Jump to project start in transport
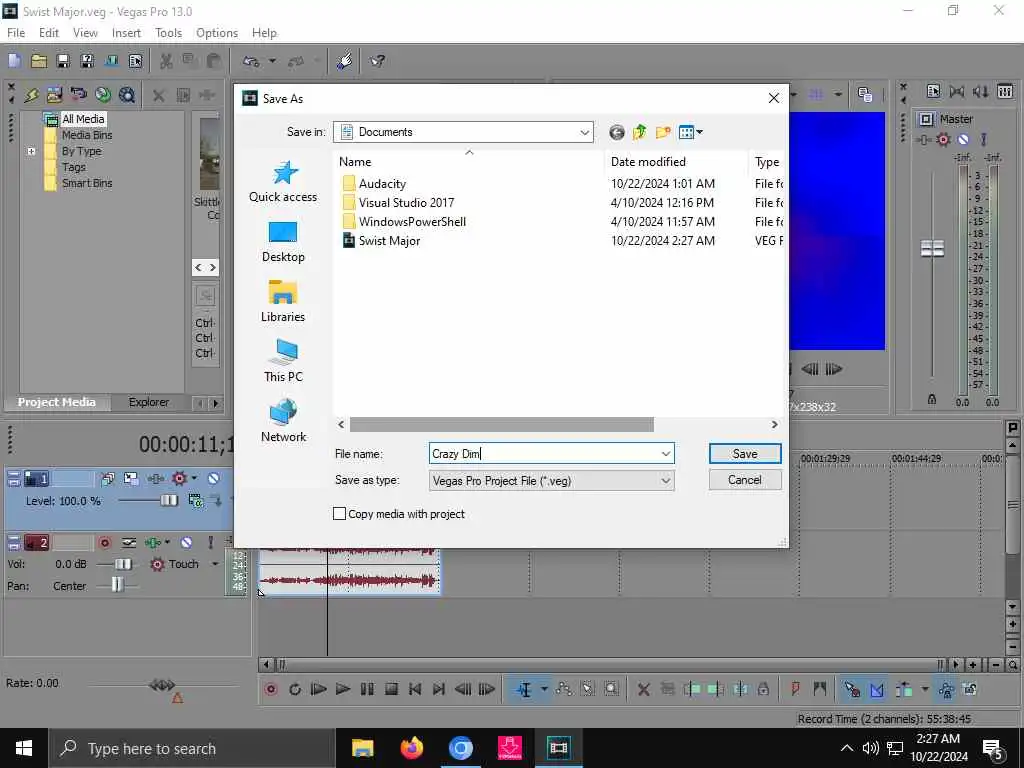1024x768 pixels. coord(415,690)
